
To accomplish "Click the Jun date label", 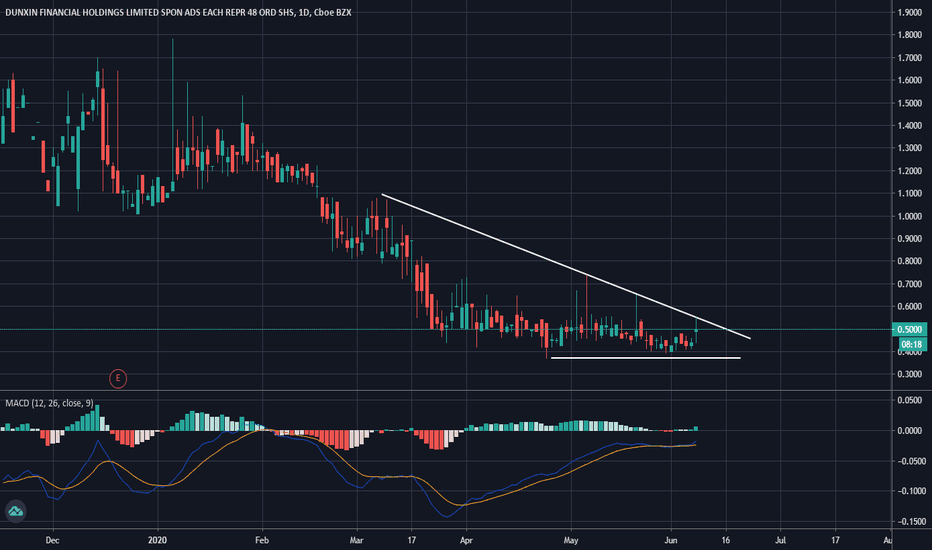I will (670, 540).
